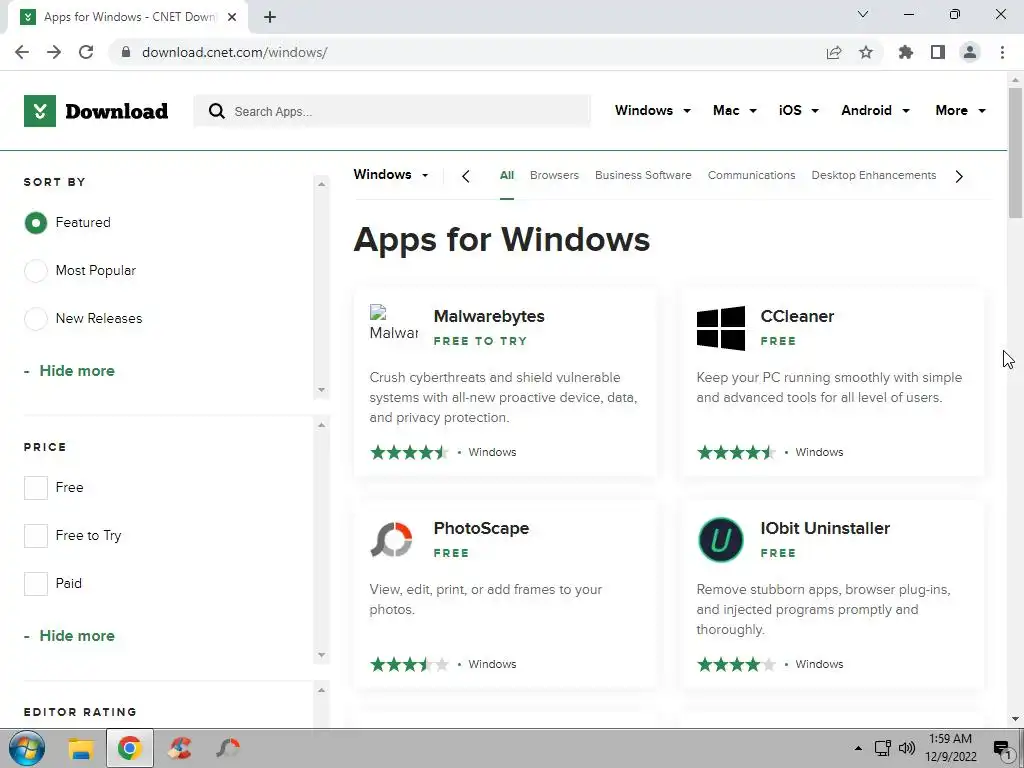
Task: Click the previous categories left arrow
Action: (466, 176)
